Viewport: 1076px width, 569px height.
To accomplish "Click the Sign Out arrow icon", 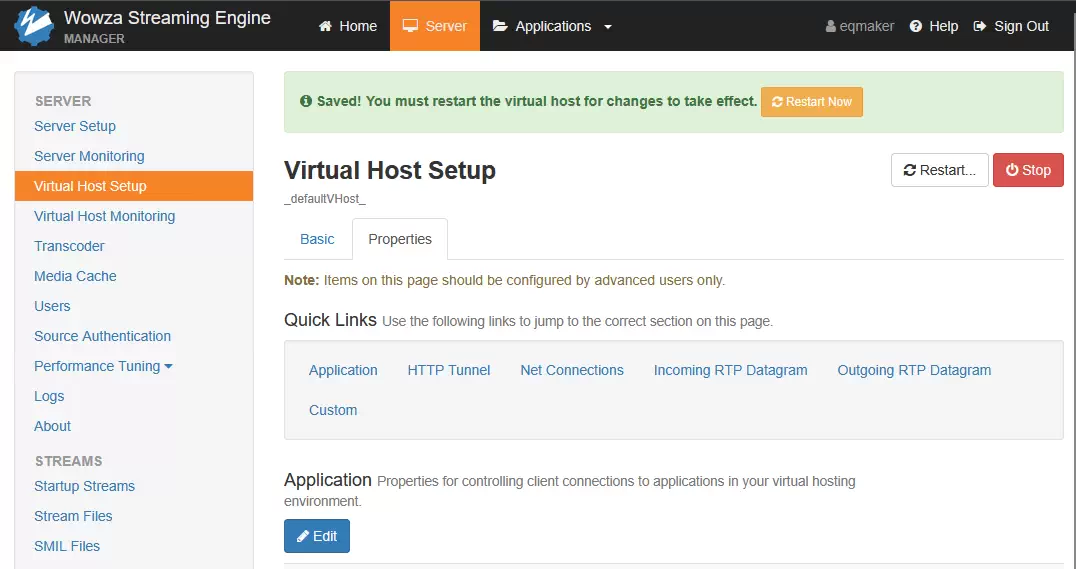I will point(980,26).
